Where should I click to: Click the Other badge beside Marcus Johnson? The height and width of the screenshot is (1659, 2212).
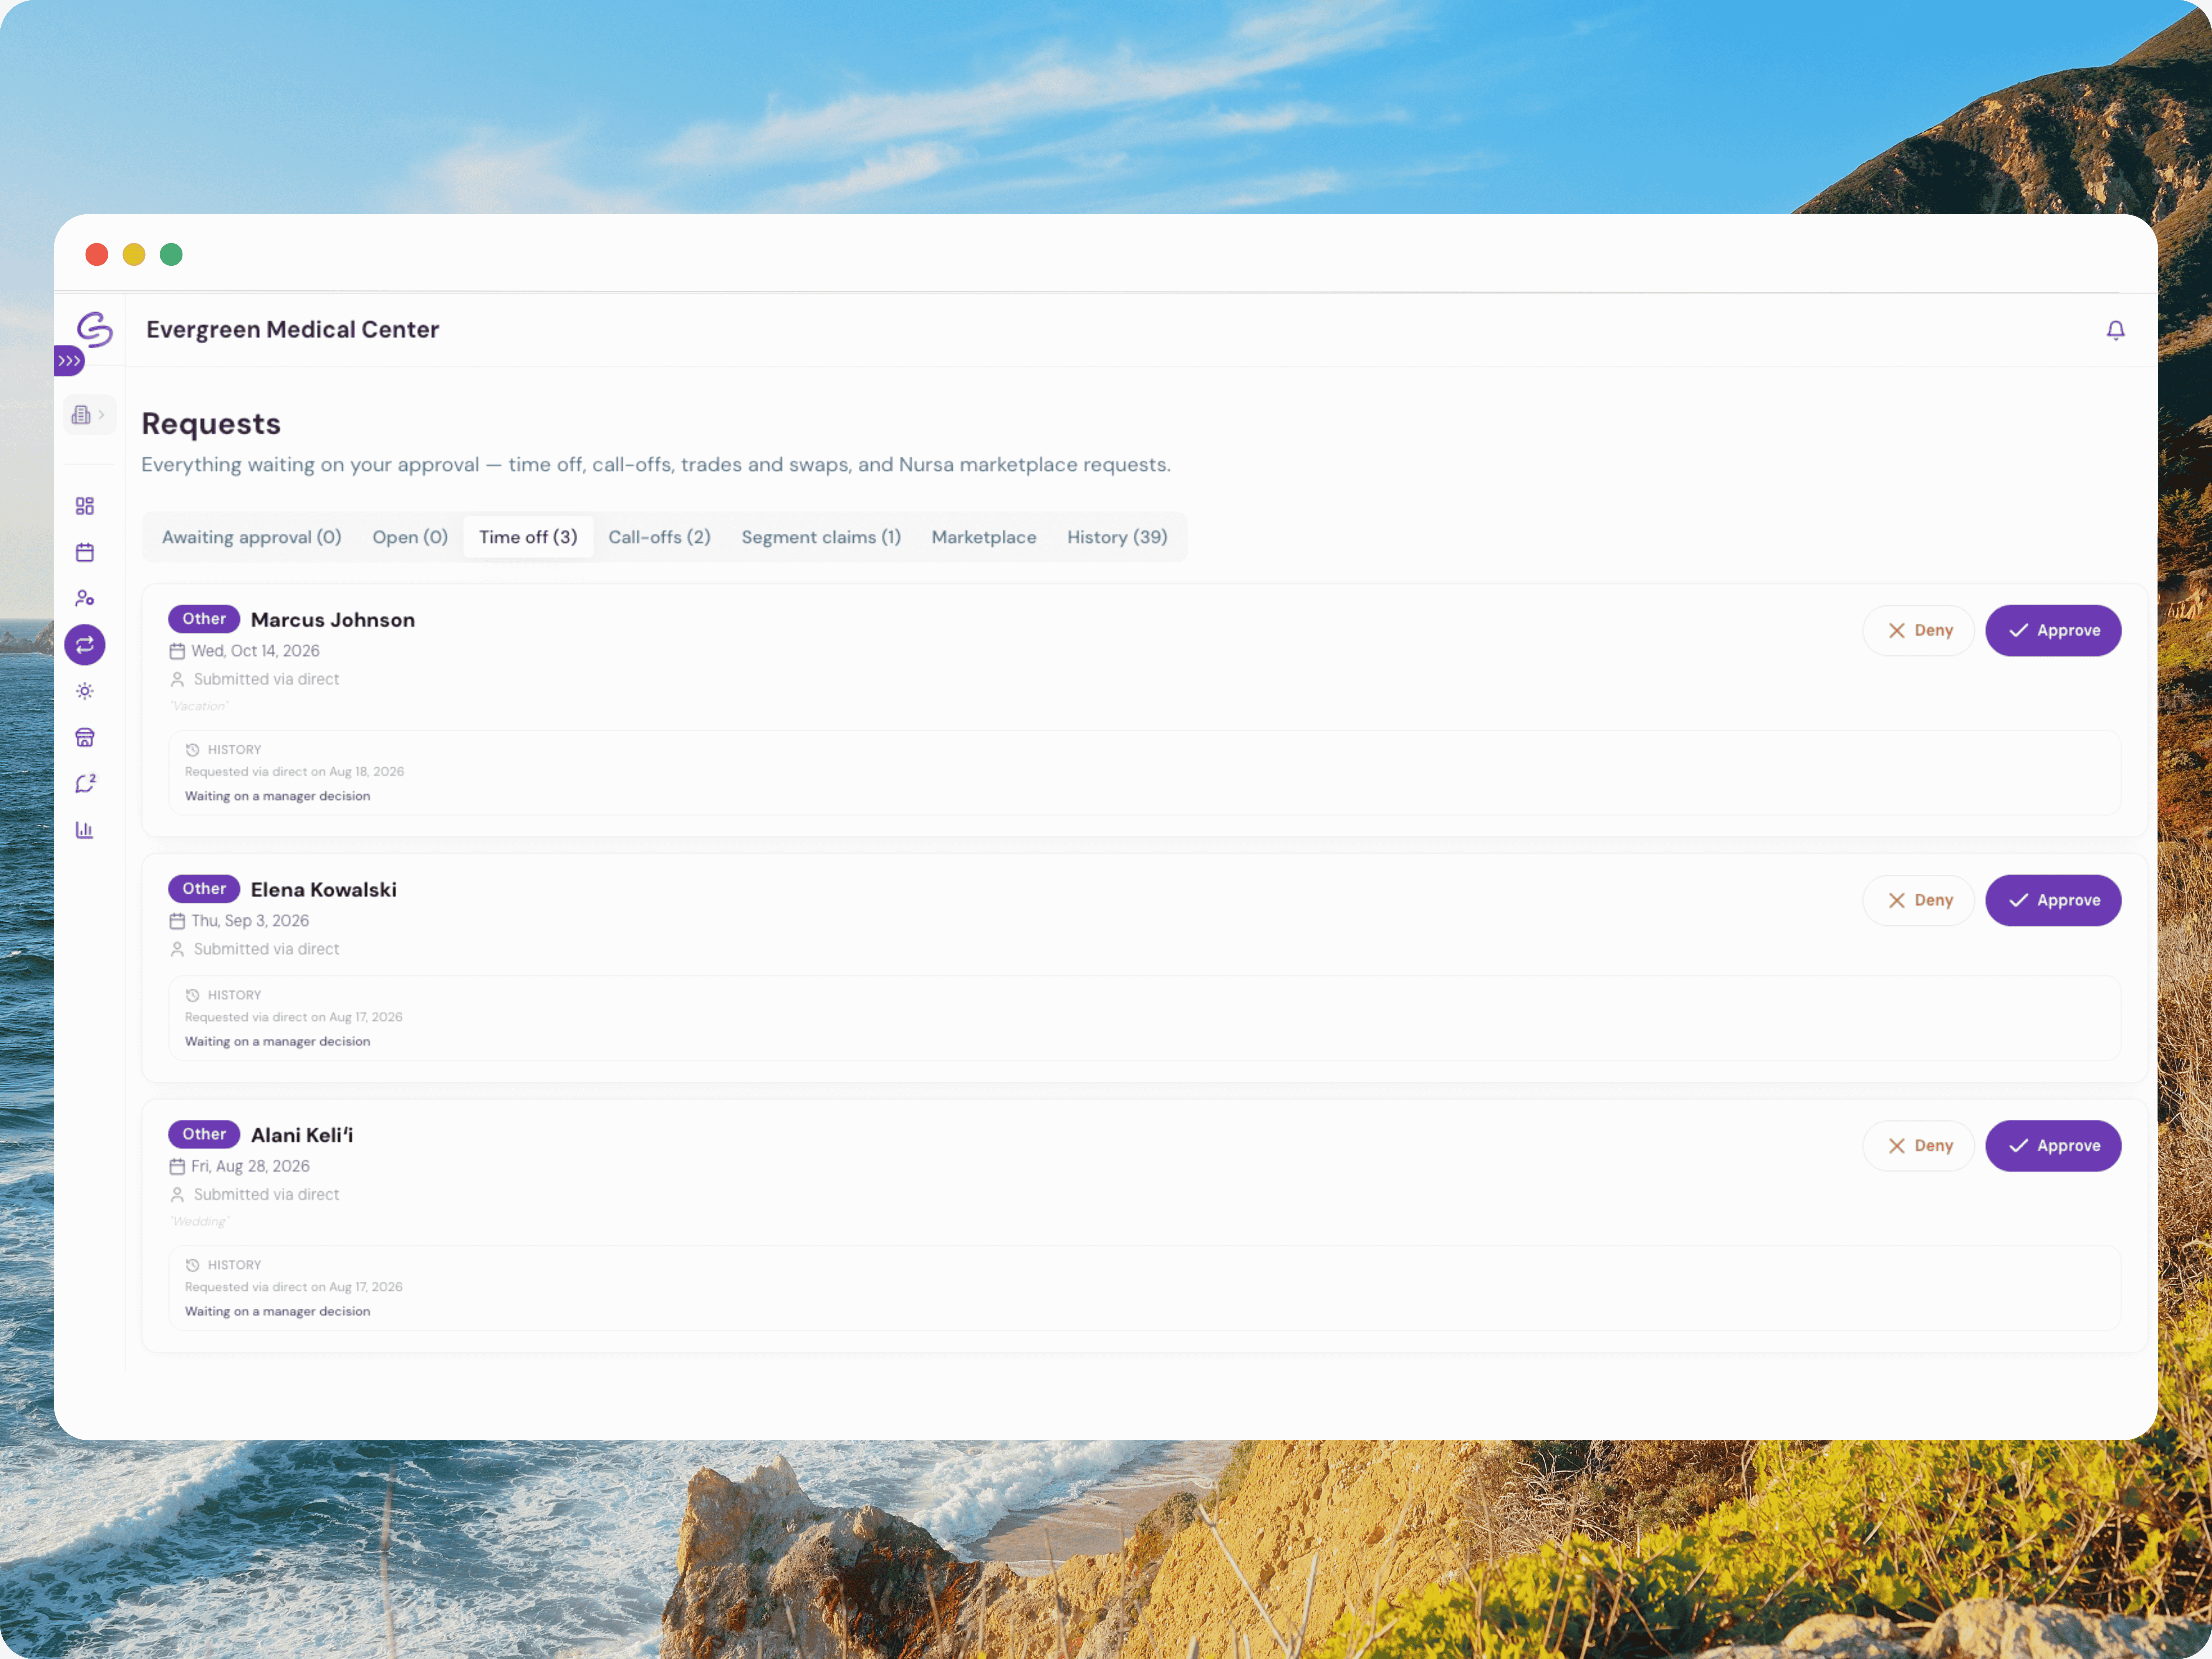click(x=204, y=619)
